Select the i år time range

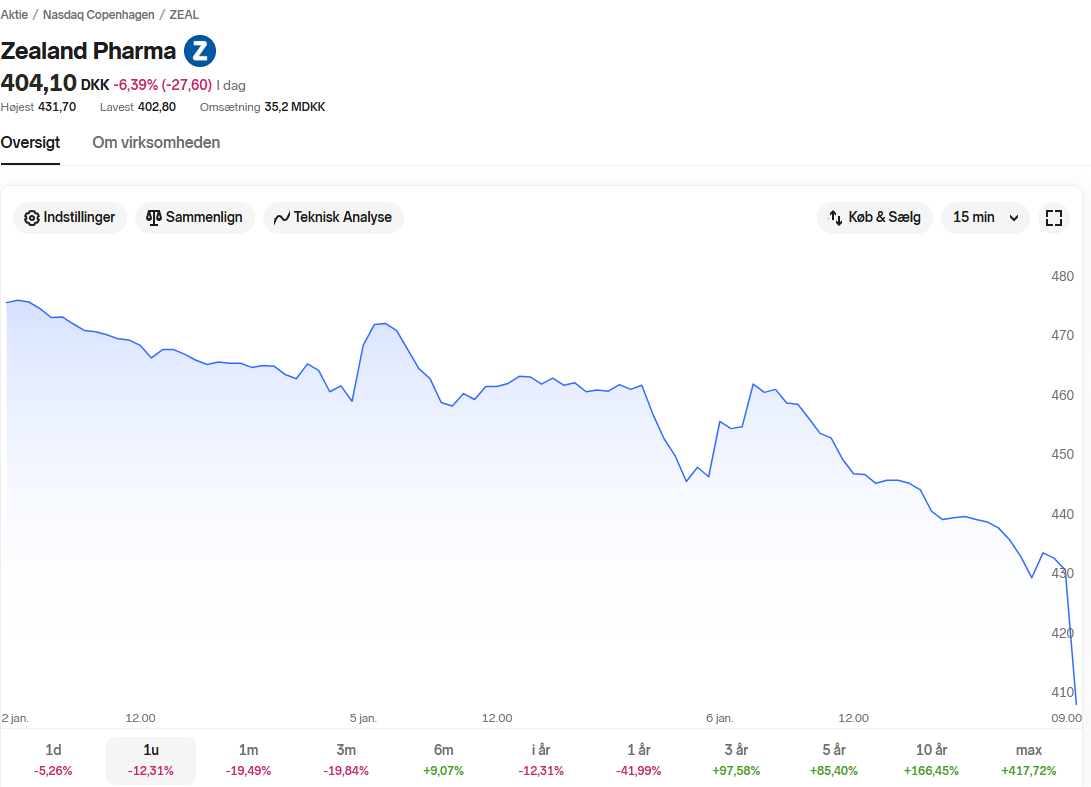(541, 760)
